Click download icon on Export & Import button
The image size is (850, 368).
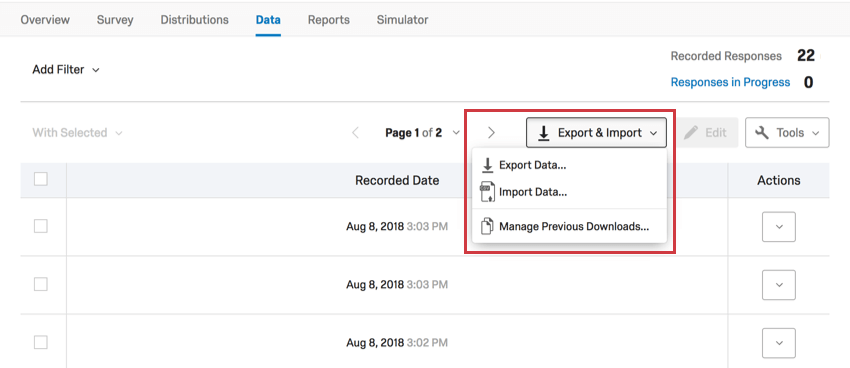544,133
